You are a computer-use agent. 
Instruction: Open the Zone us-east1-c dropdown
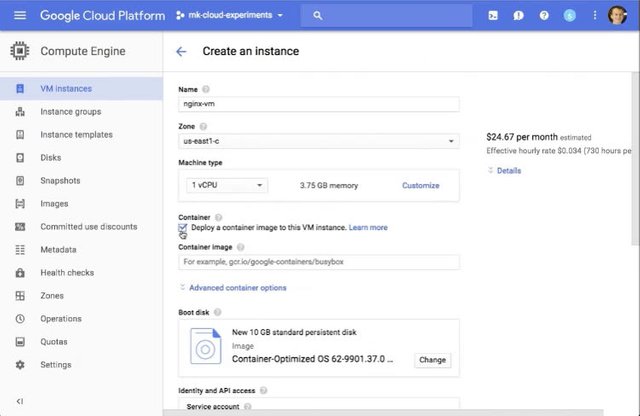pyautogui.click(x=318, y=141)
